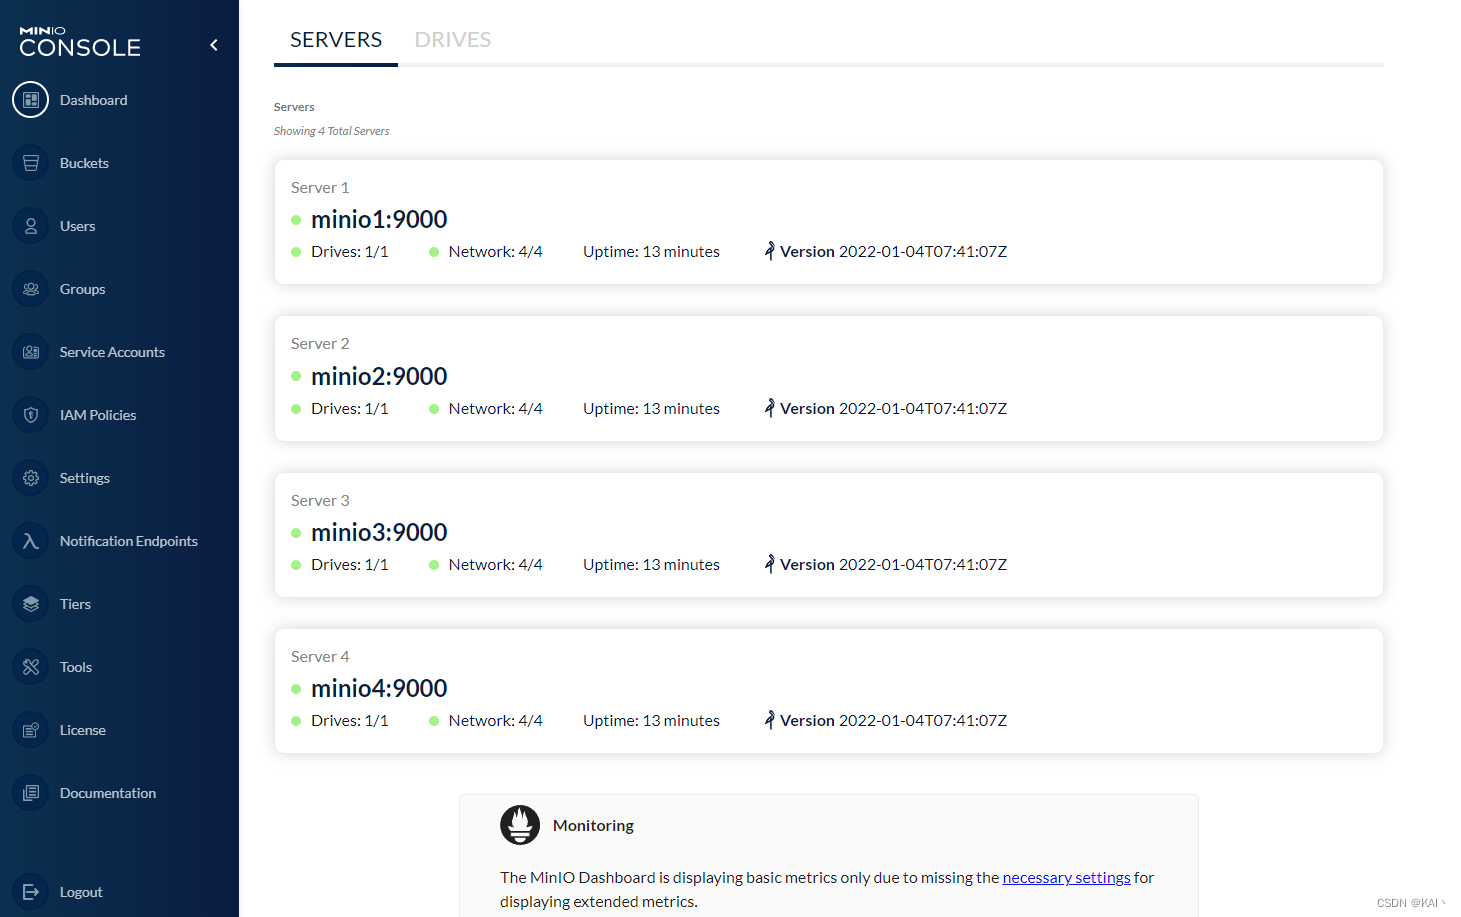Click the MinIO bird icon on Server 1
Viewport: 1461px width, 917px height.
click(x=769, y=251)
